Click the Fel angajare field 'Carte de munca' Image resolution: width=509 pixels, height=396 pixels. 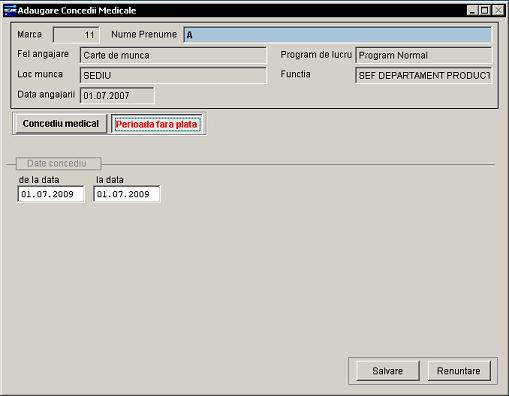[173, 55]
